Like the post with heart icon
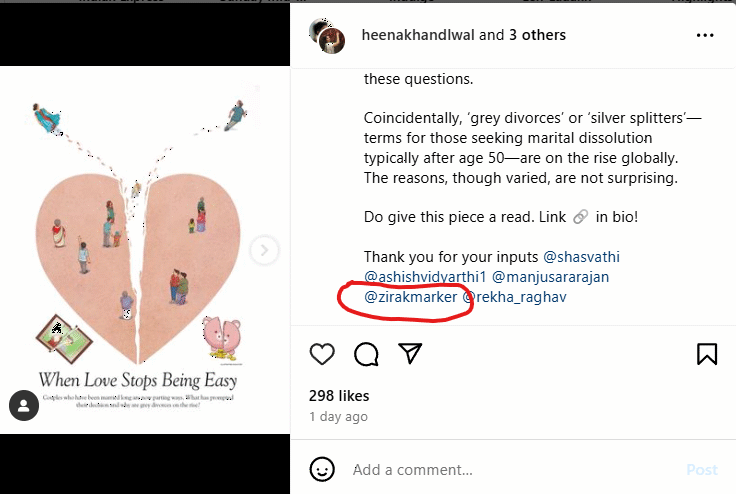 [x=322, y=354]
